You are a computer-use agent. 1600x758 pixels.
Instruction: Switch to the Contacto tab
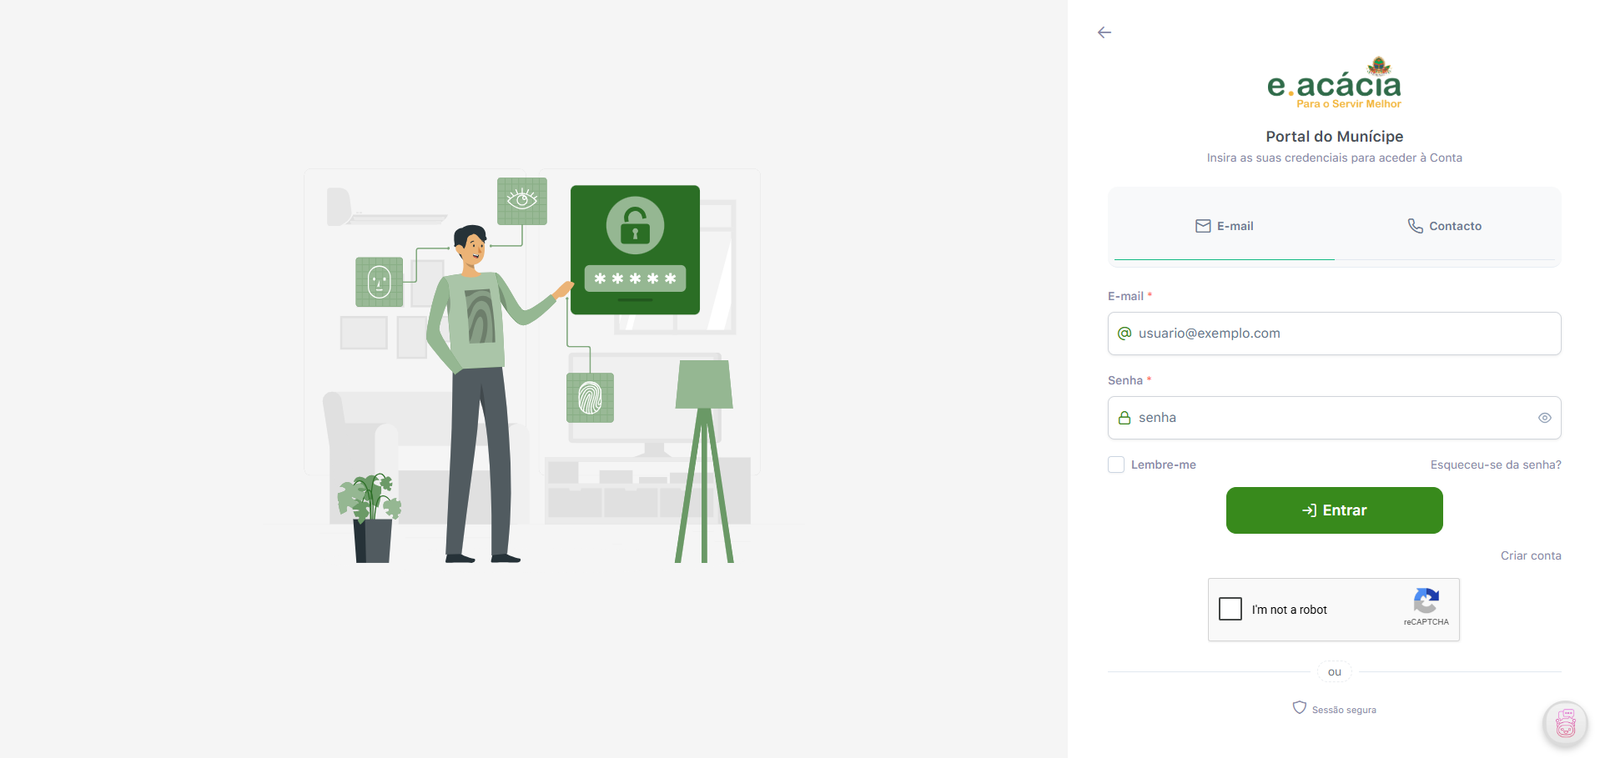pyautogui.click(x=1444, y=226)
